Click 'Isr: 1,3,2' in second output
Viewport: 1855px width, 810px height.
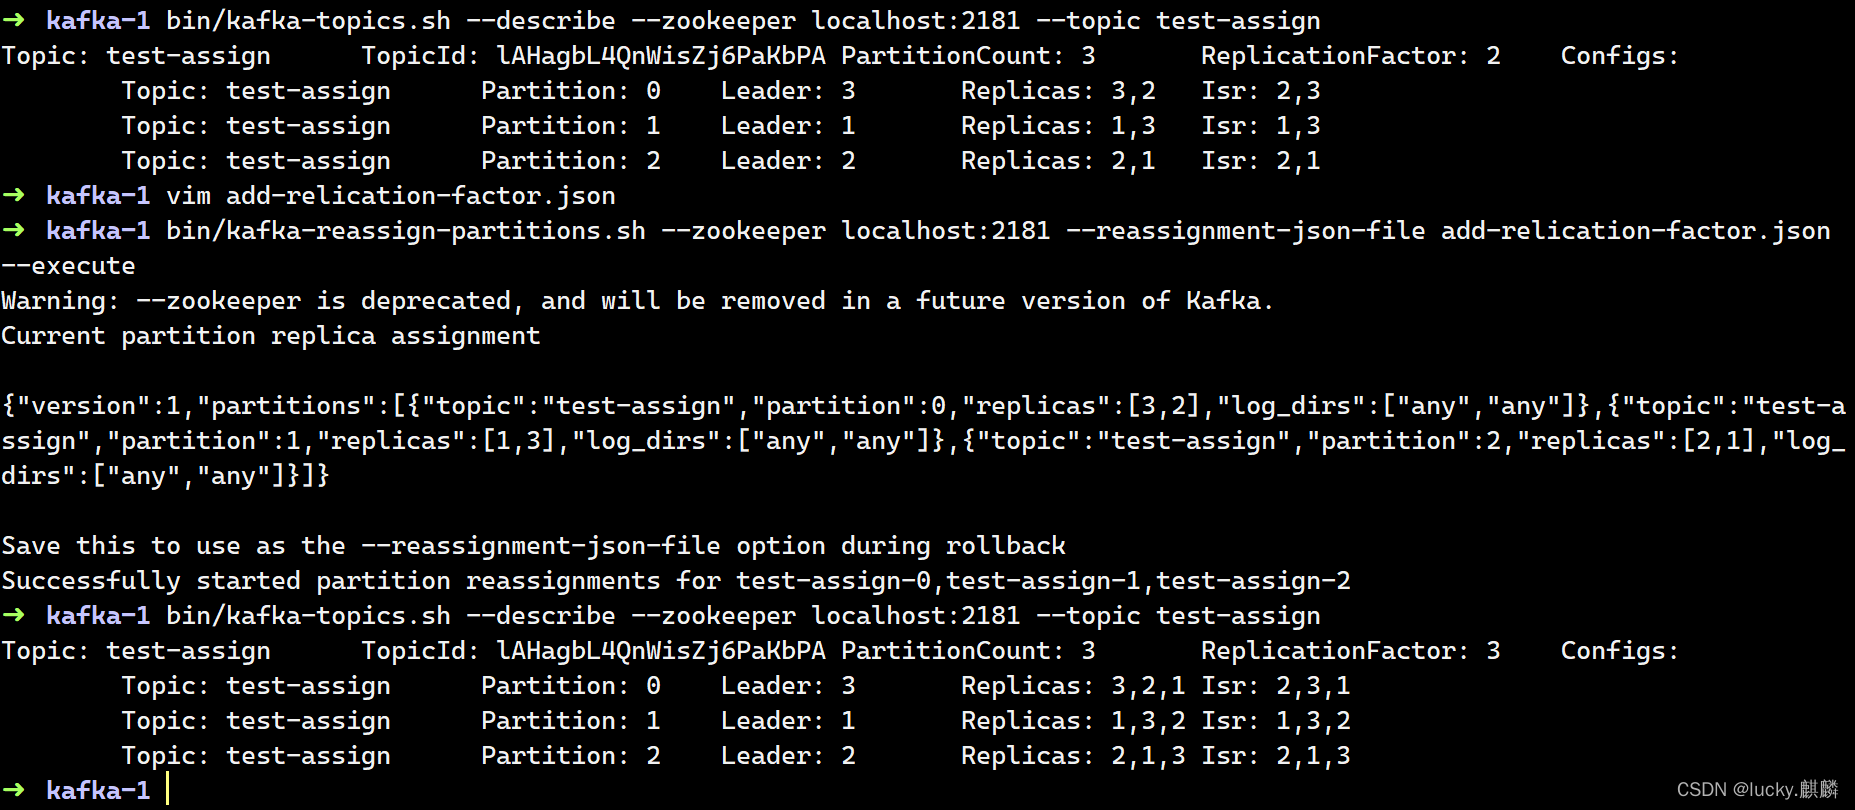[1276, 721]
